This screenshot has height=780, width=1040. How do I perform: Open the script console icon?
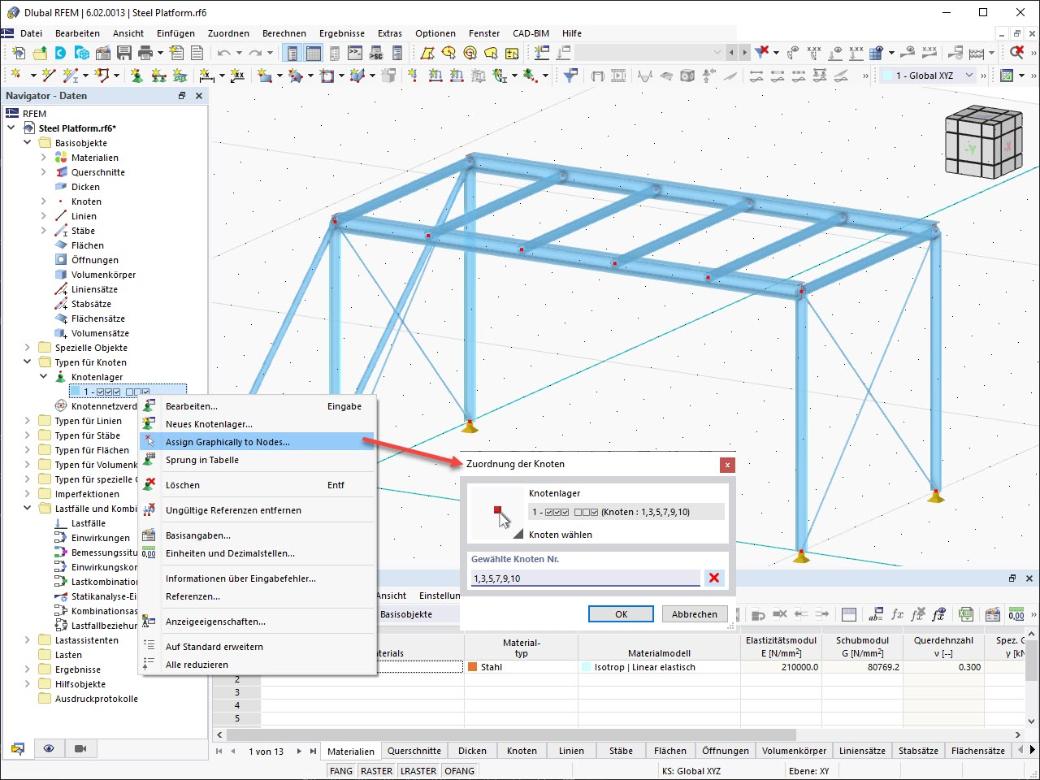point(356,52)
